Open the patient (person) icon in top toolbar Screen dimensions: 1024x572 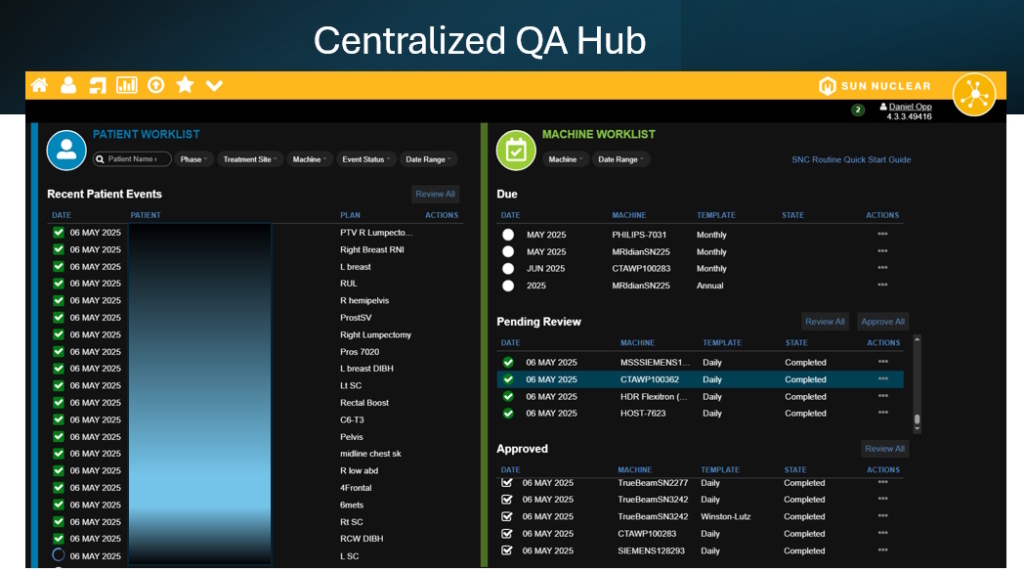[x=68, y=85]
